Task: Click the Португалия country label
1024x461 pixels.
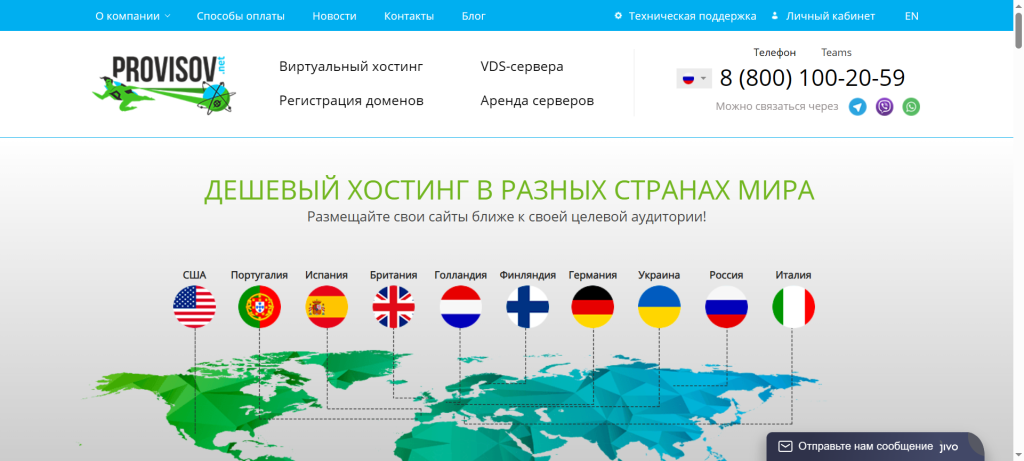Action: click(x=259, y=275)
